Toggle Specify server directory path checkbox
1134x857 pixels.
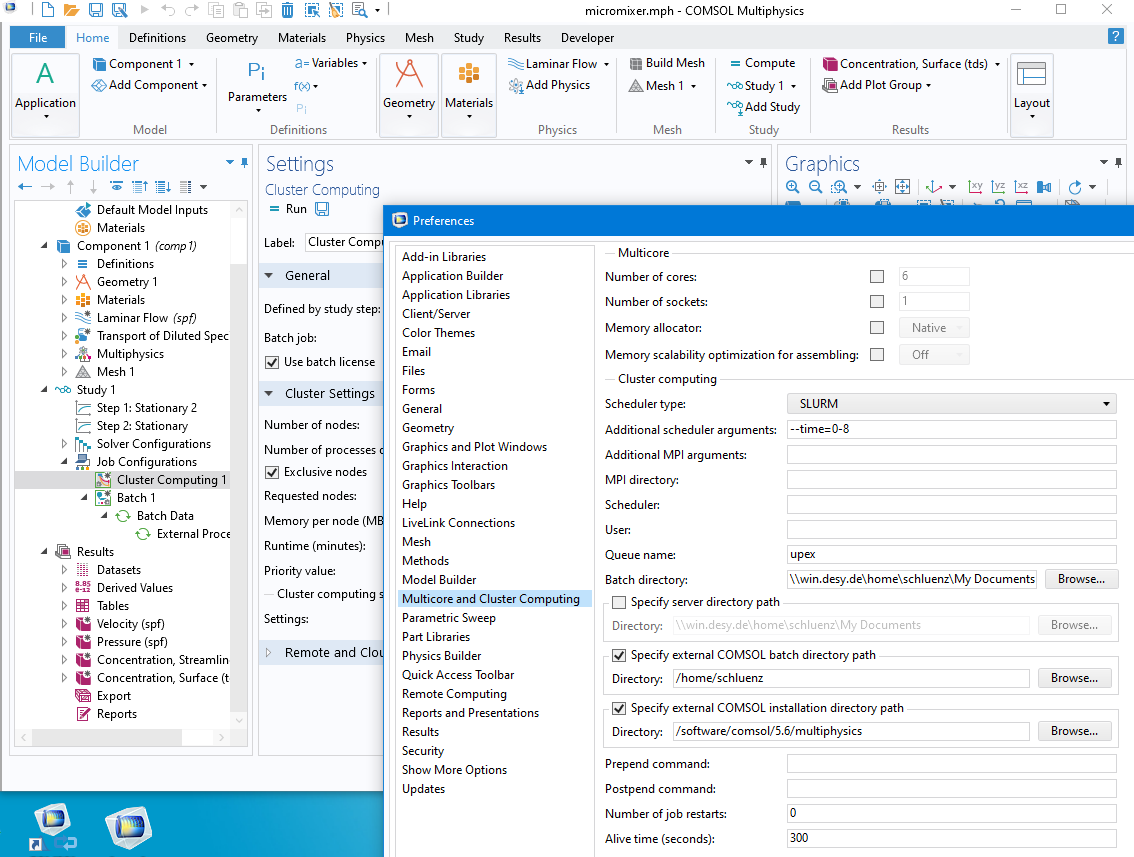pos(619,602)
